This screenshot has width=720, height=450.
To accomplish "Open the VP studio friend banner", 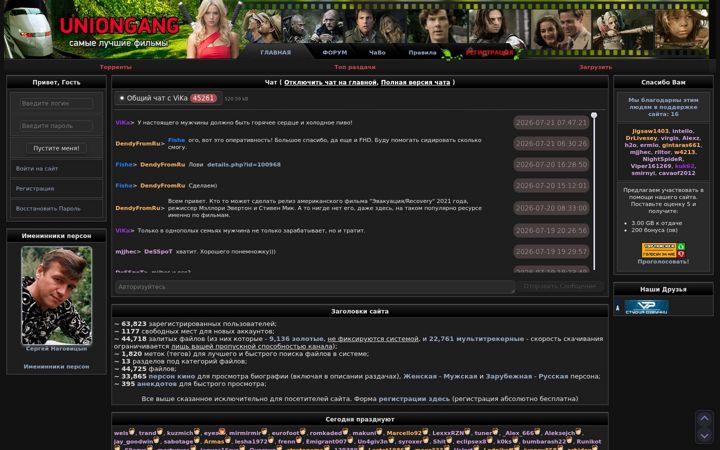I will (x=646, y=307).
